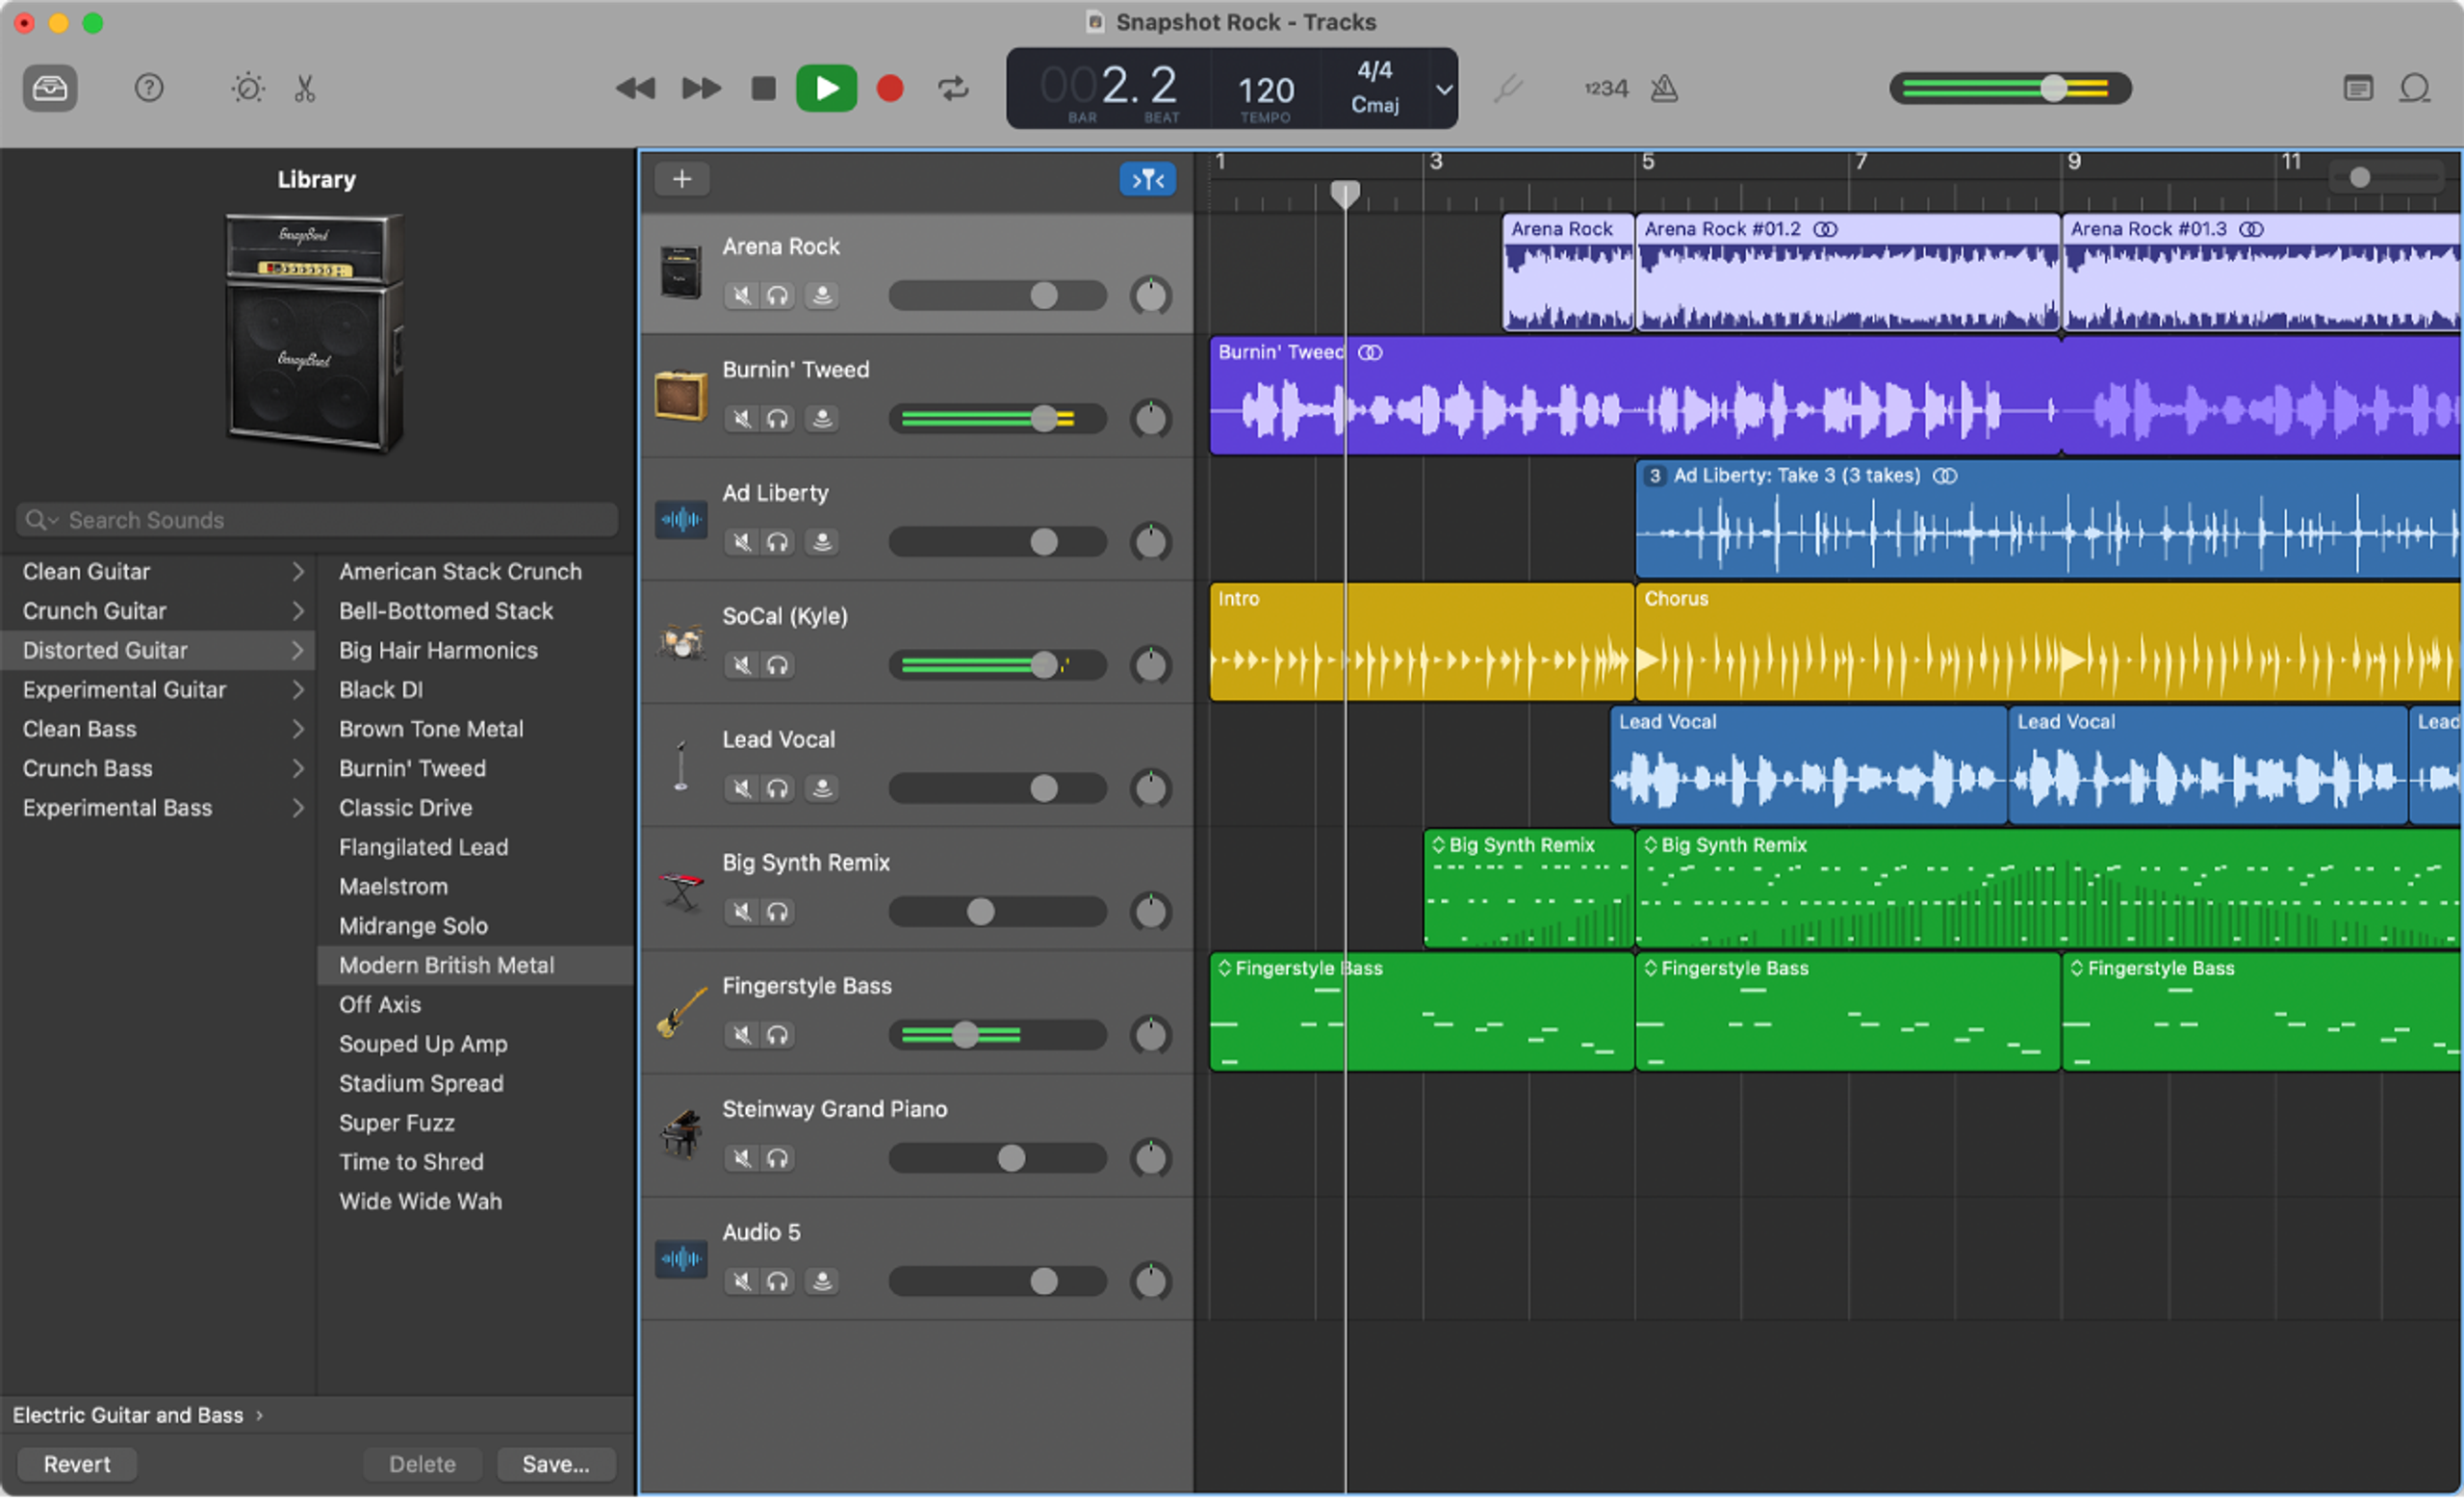This screenshot has height=1500, width=2464.
Task: Click the Revert button
Action: [x=76, y=1463]
